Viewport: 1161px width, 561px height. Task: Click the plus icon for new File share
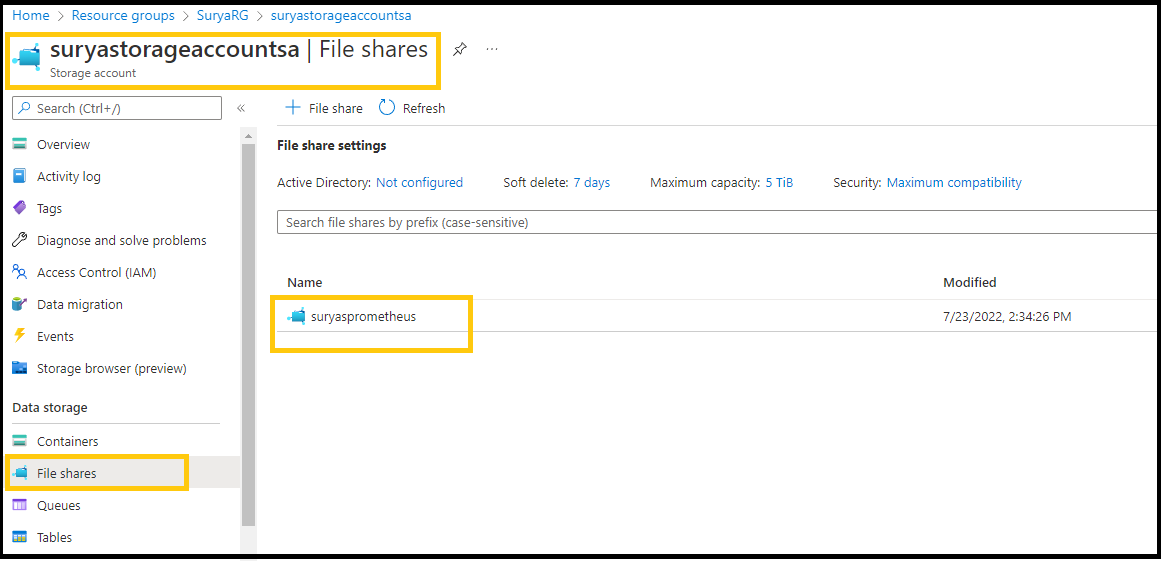(x=293, y=108)
